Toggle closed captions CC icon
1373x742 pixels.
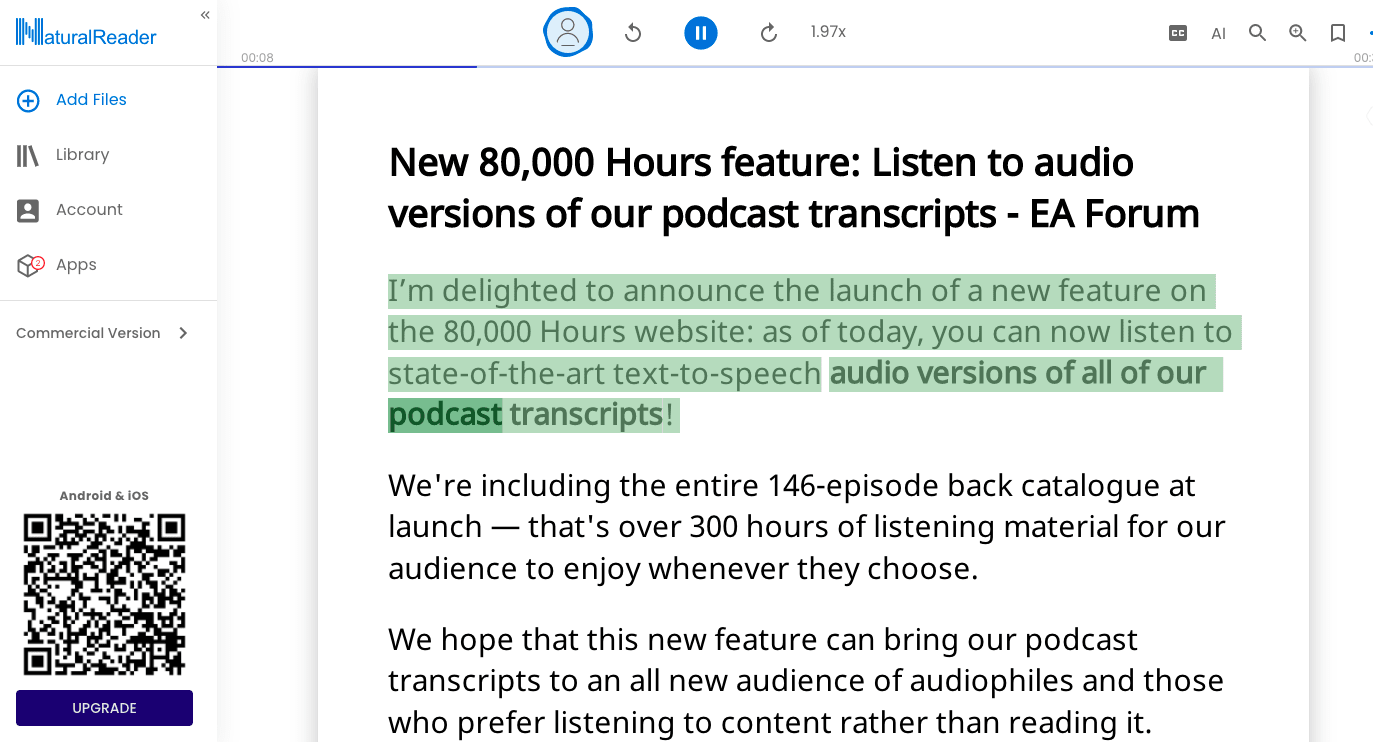coord(1178,33)
